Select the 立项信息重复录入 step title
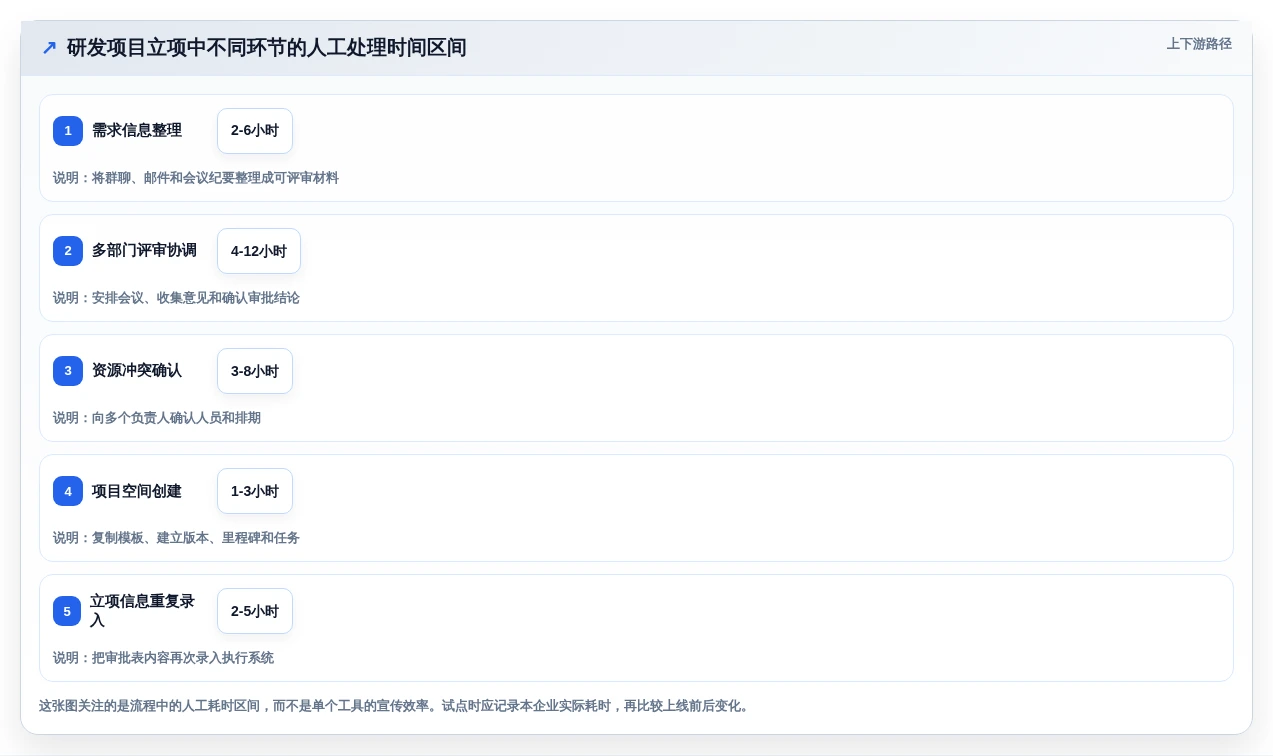The image size is (1273, 756). click(144, 611)
